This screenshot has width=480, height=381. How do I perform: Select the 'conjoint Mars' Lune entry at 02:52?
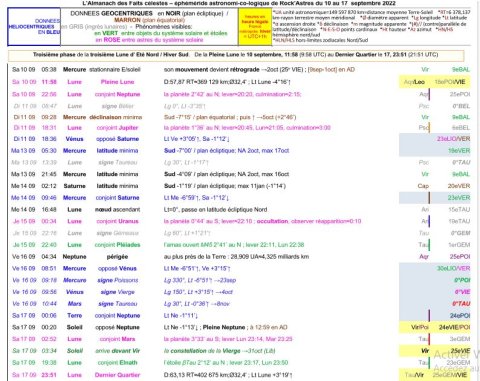point(117,339)
